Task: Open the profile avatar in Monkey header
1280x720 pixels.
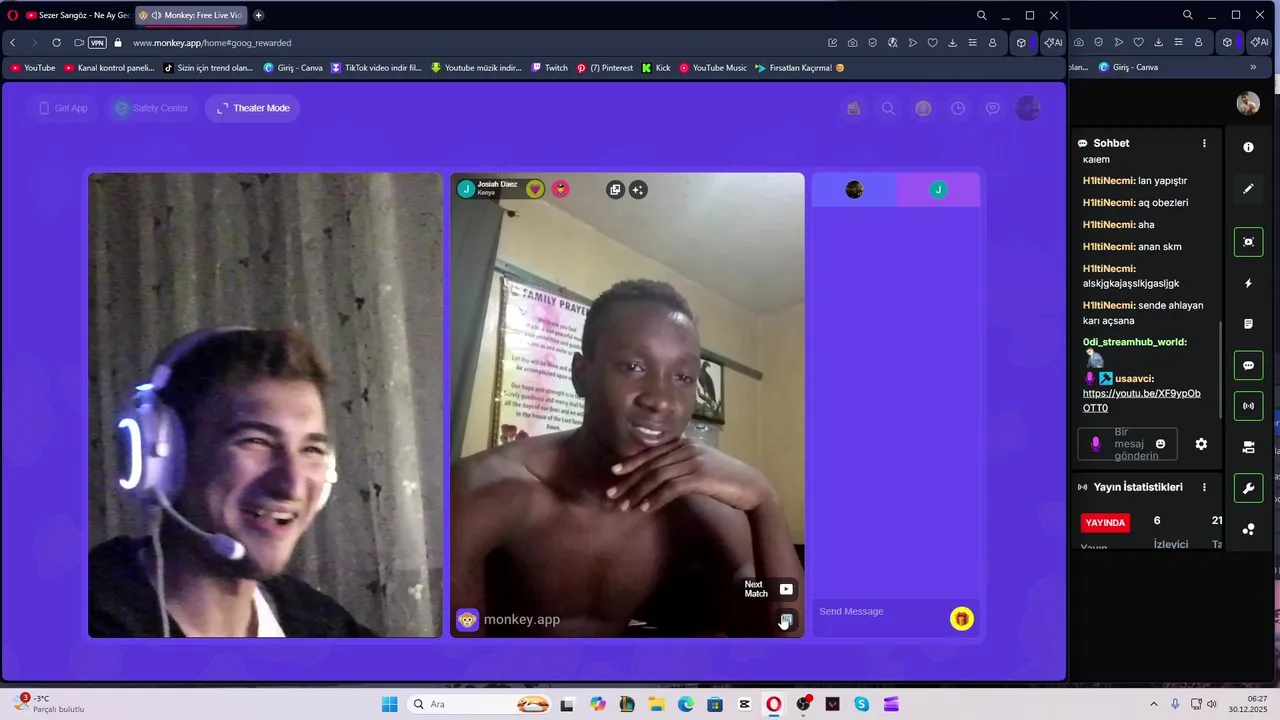Action: coord(1028,108)
